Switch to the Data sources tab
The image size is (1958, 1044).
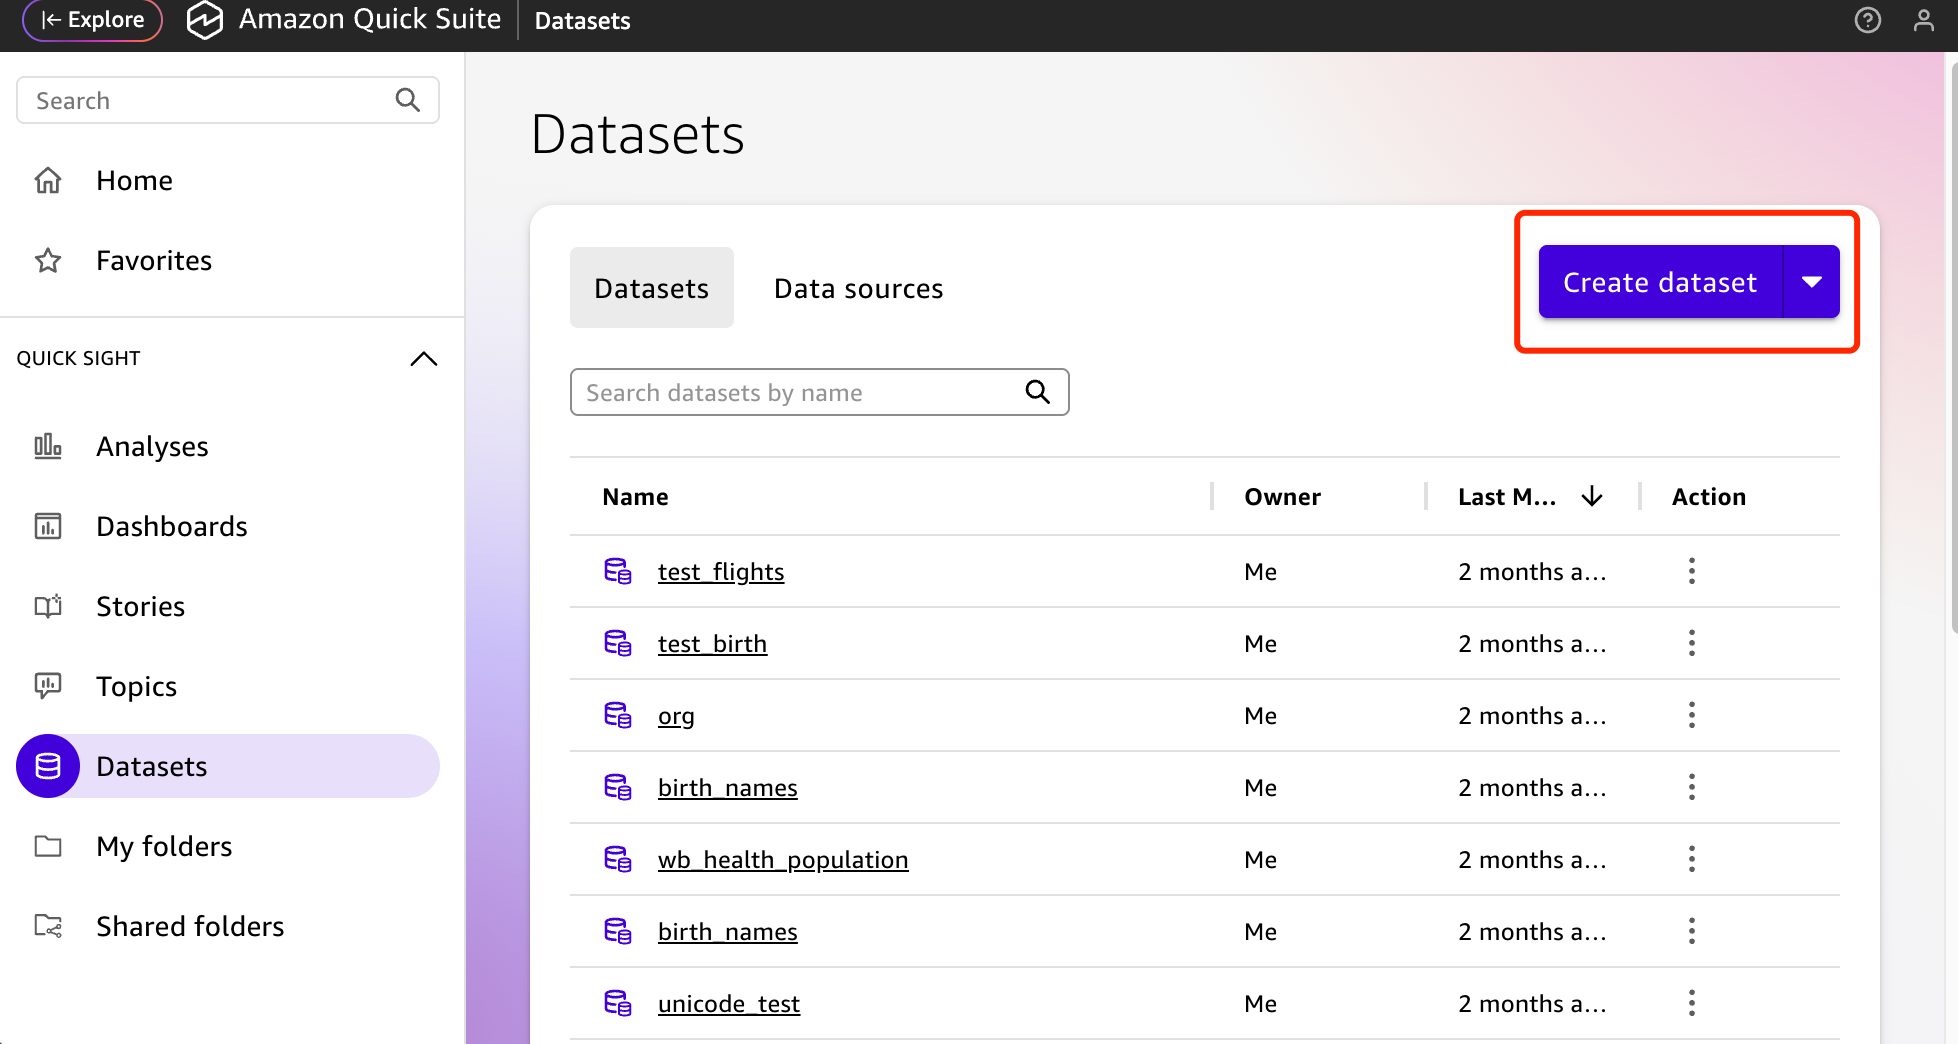click(x=857, y=288)
